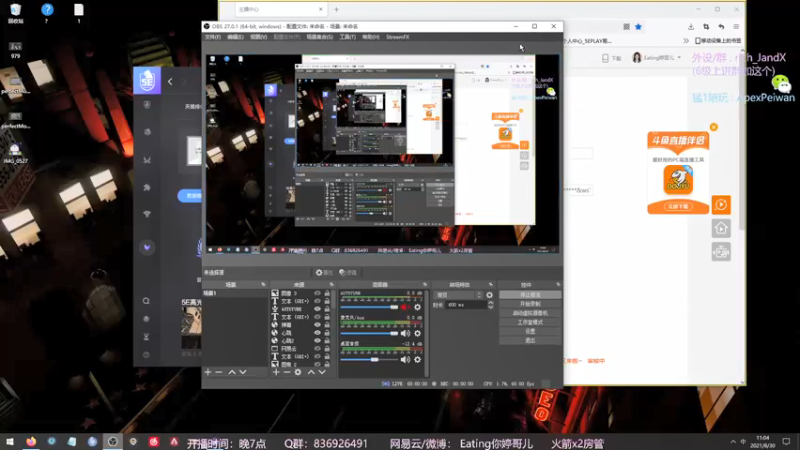
Task: Decrease transition duration stepper down arrow
Action: tap(490, 307)
